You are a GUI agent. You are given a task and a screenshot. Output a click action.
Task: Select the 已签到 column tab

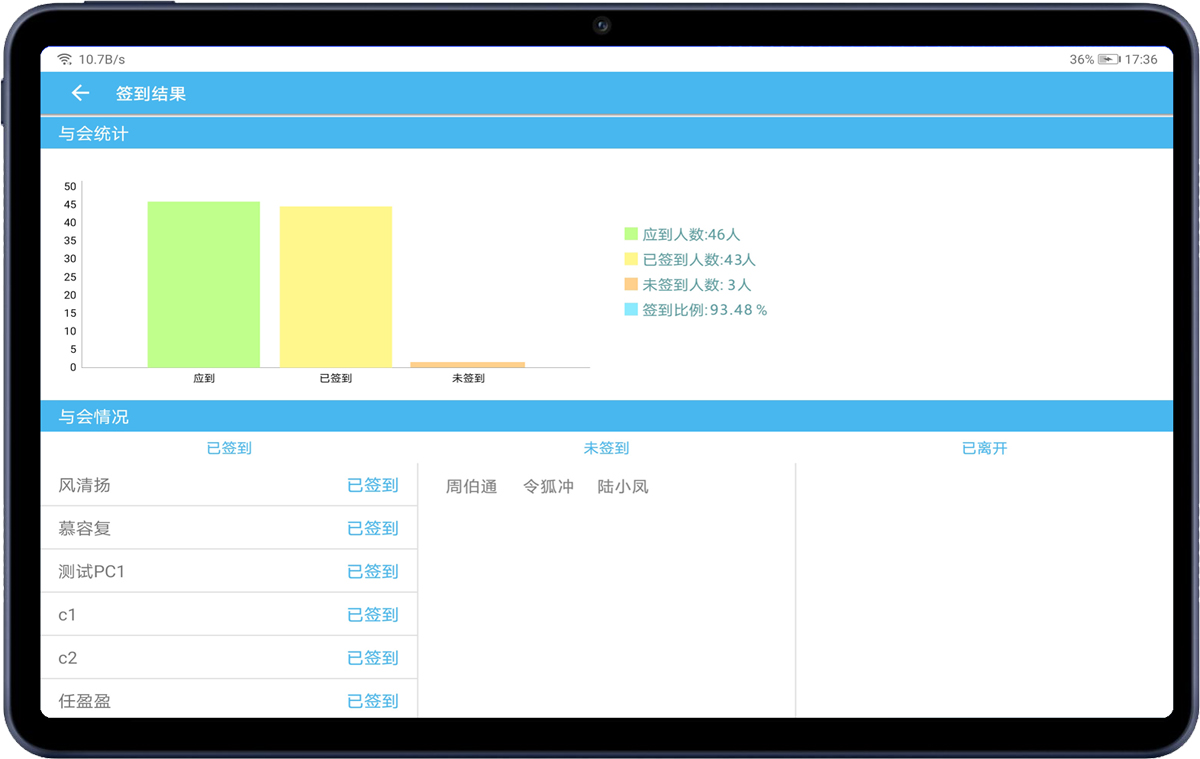click(229, 448)
